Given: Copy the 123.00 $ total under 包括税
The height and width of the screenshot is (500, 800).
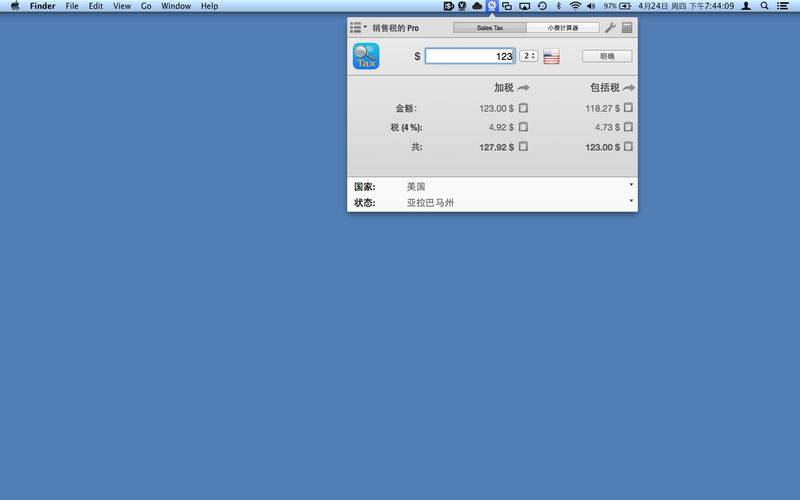Looking at the screenshot, I should pyautogui.click(x=628, y=146).
